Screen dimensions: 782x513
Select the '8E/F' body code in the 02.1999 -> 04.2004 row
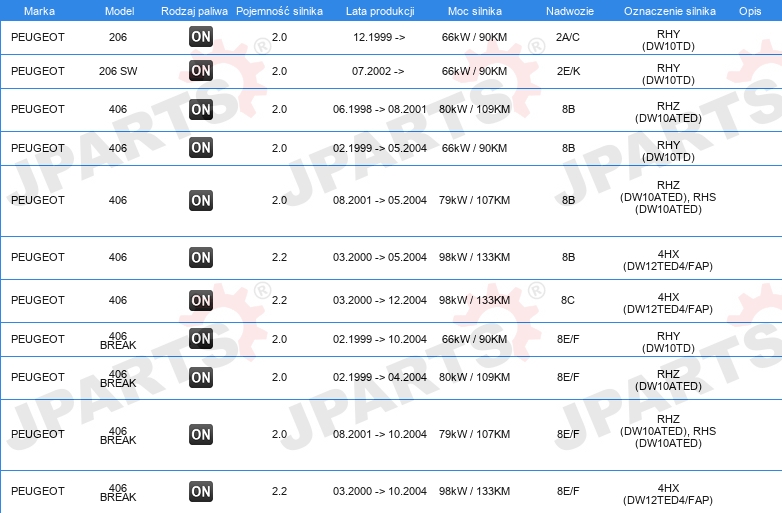tap(568, 377)
